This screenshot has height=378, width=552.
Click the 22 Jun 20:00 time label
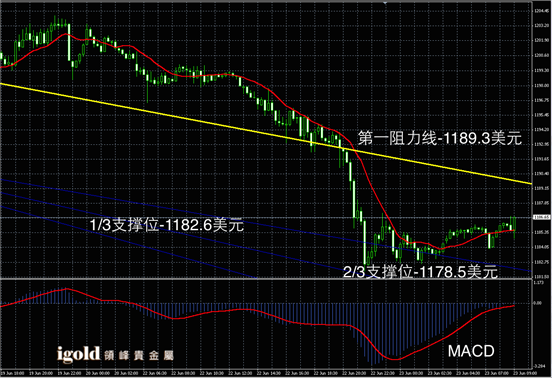355,373
